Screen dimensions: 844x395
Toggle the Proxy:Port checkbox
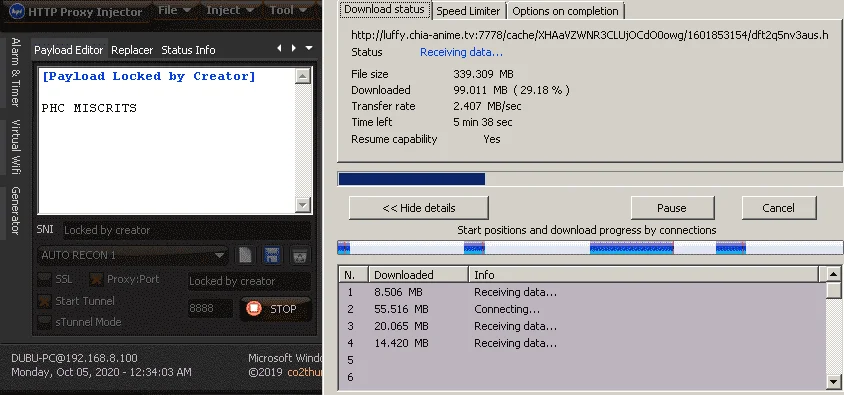click(x=96, y=279)
